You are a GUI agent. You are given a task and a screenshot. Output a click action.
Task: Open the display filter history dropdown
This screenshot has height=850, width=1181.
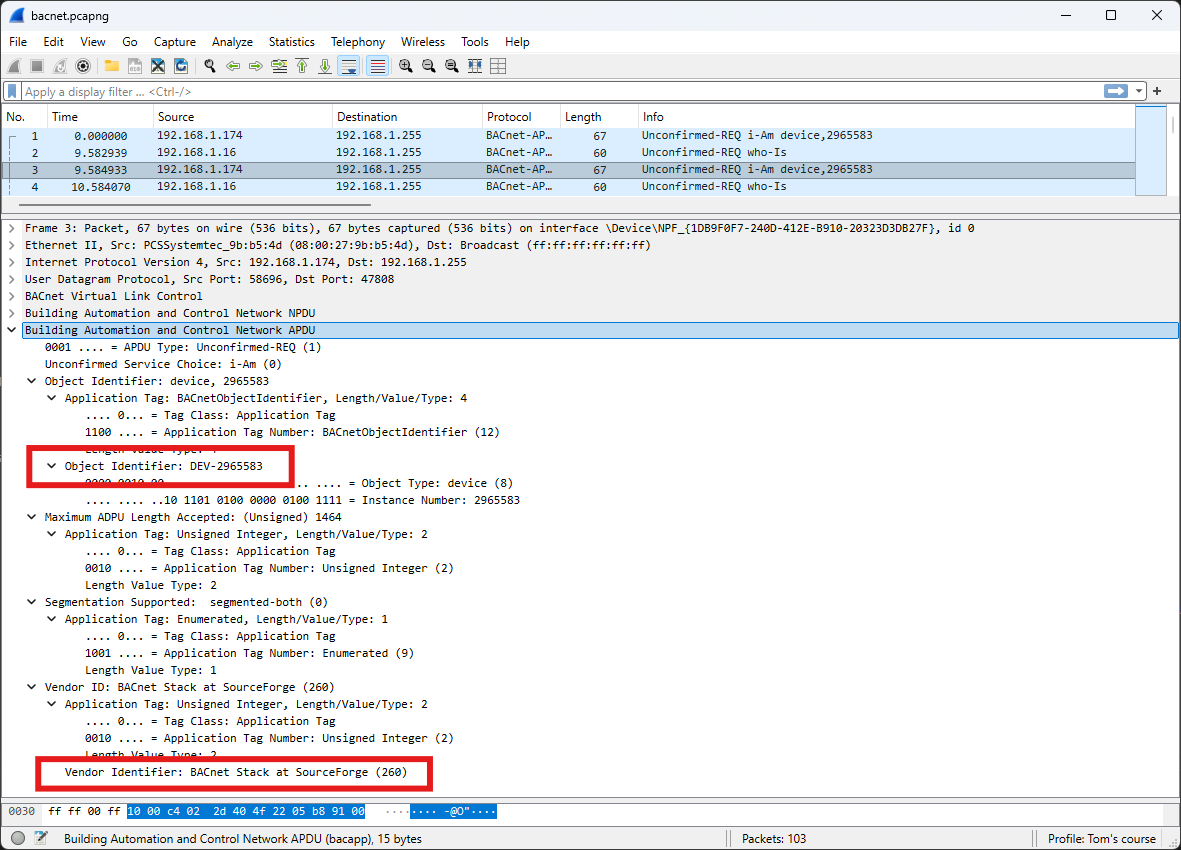pos(1140,91)
